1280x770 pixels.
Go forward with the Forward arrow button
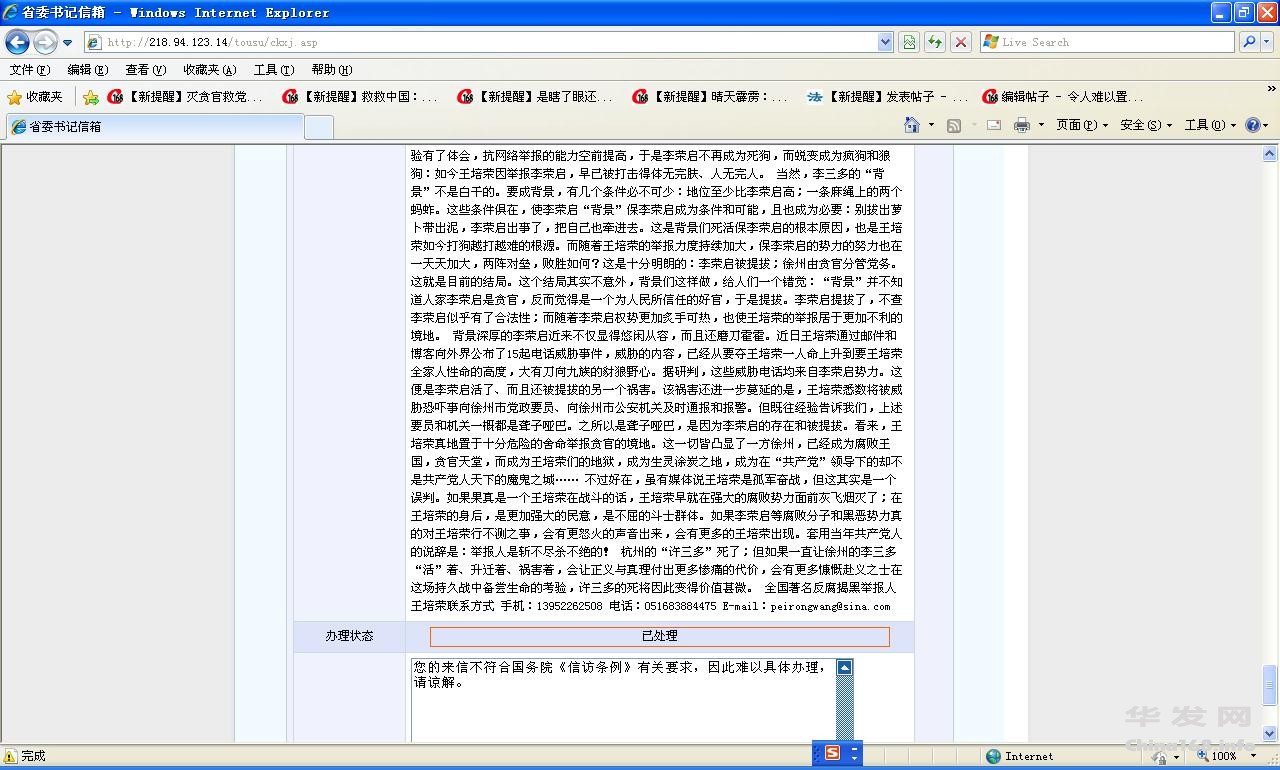(x=45, y=42)
